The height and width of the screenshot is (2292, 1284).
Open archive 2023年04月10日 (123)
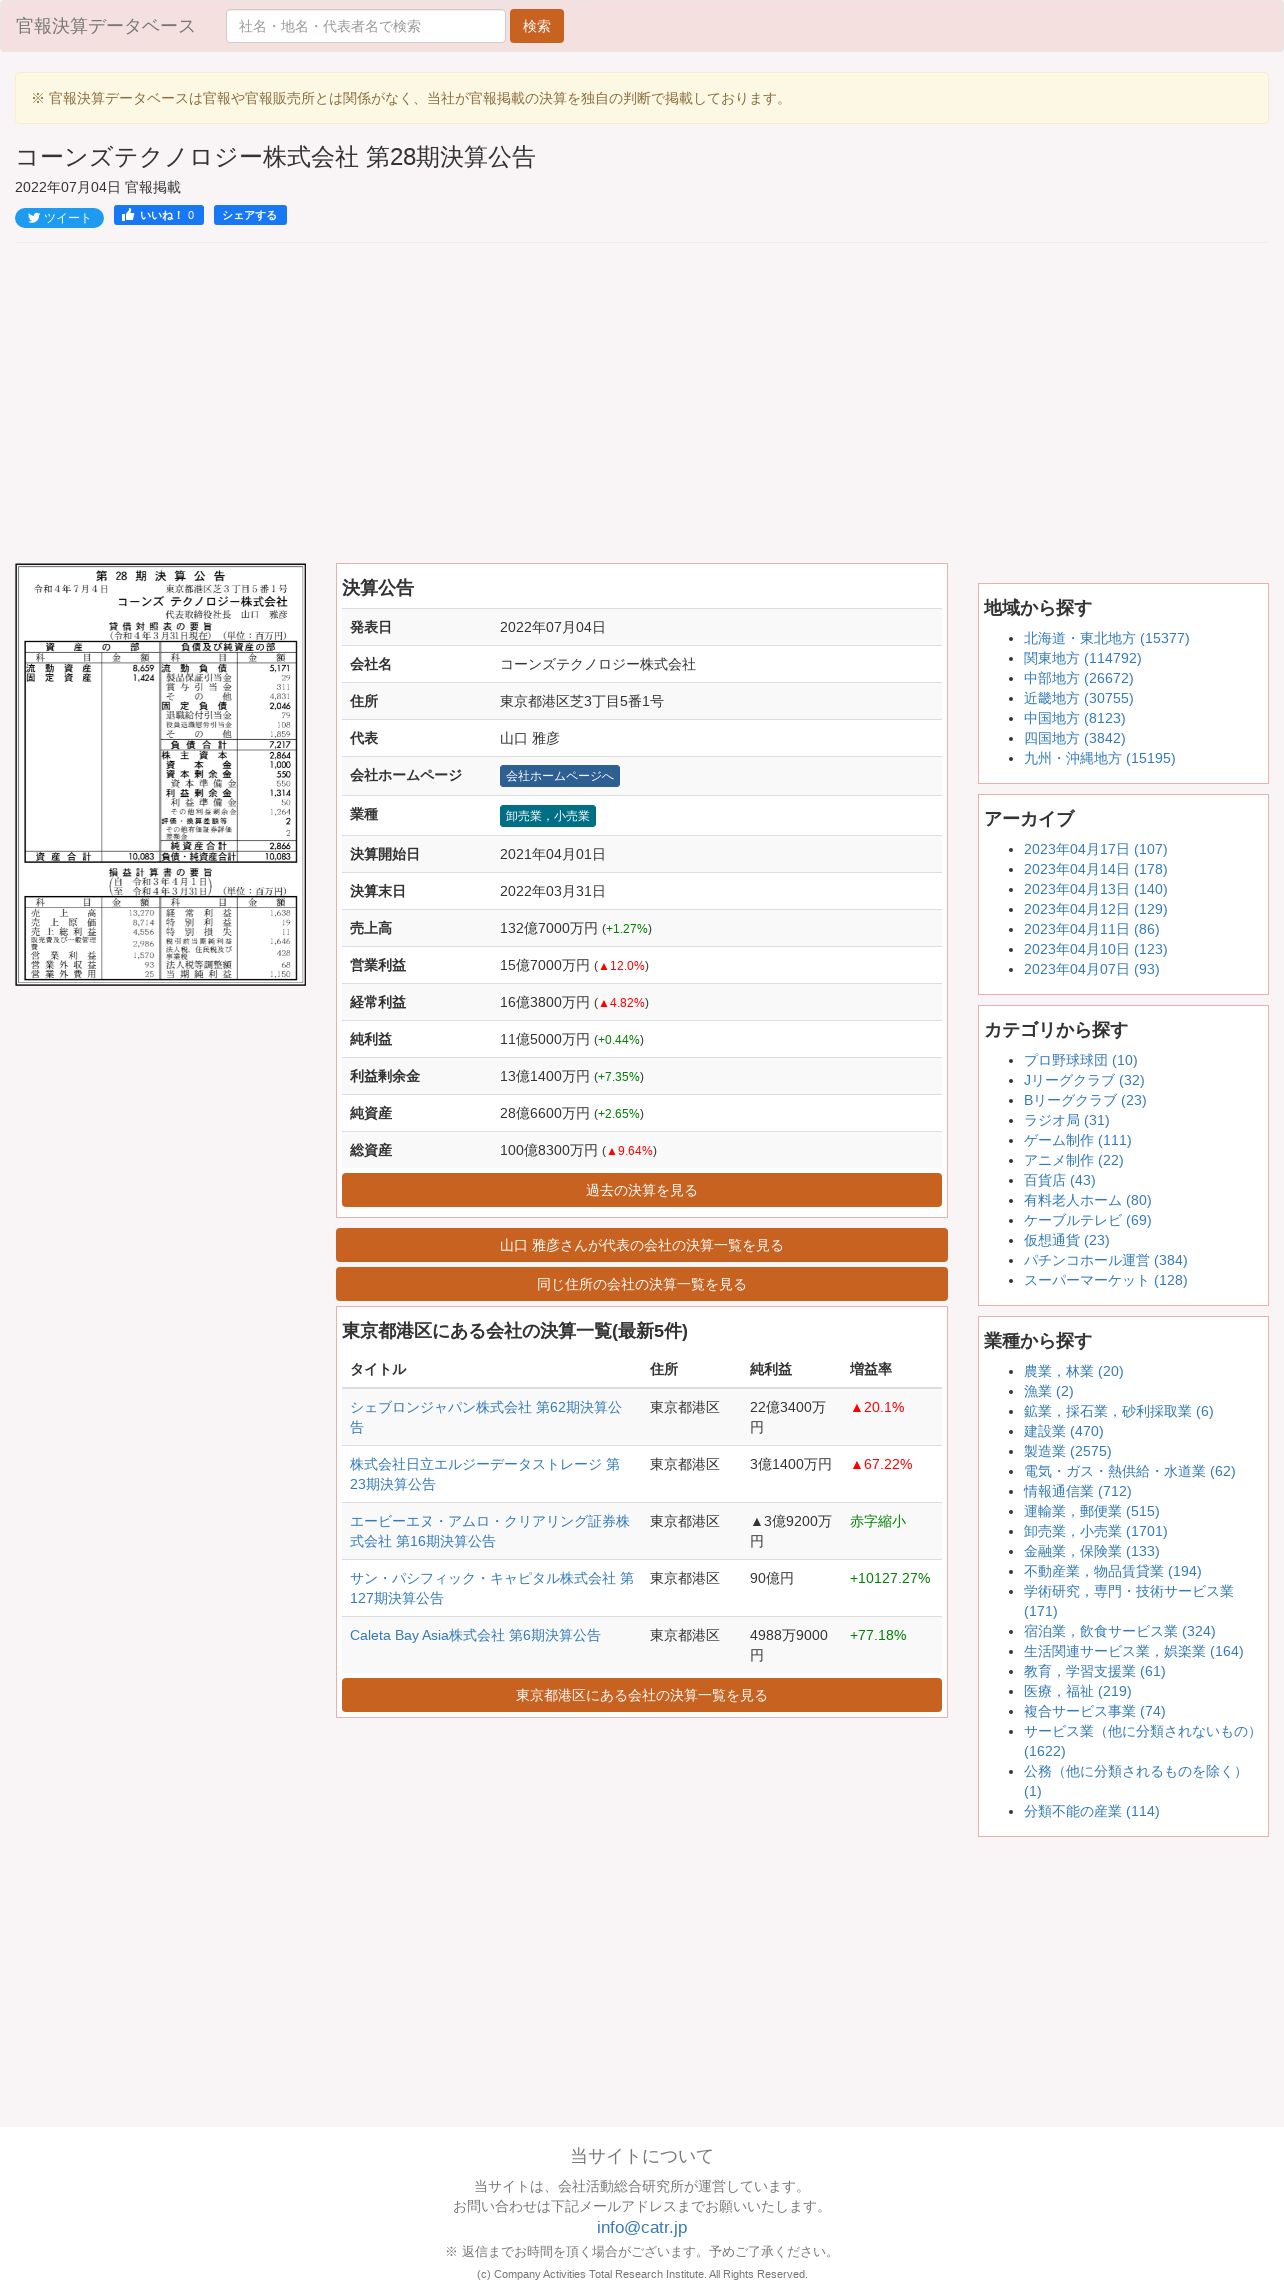point(1095,949)
